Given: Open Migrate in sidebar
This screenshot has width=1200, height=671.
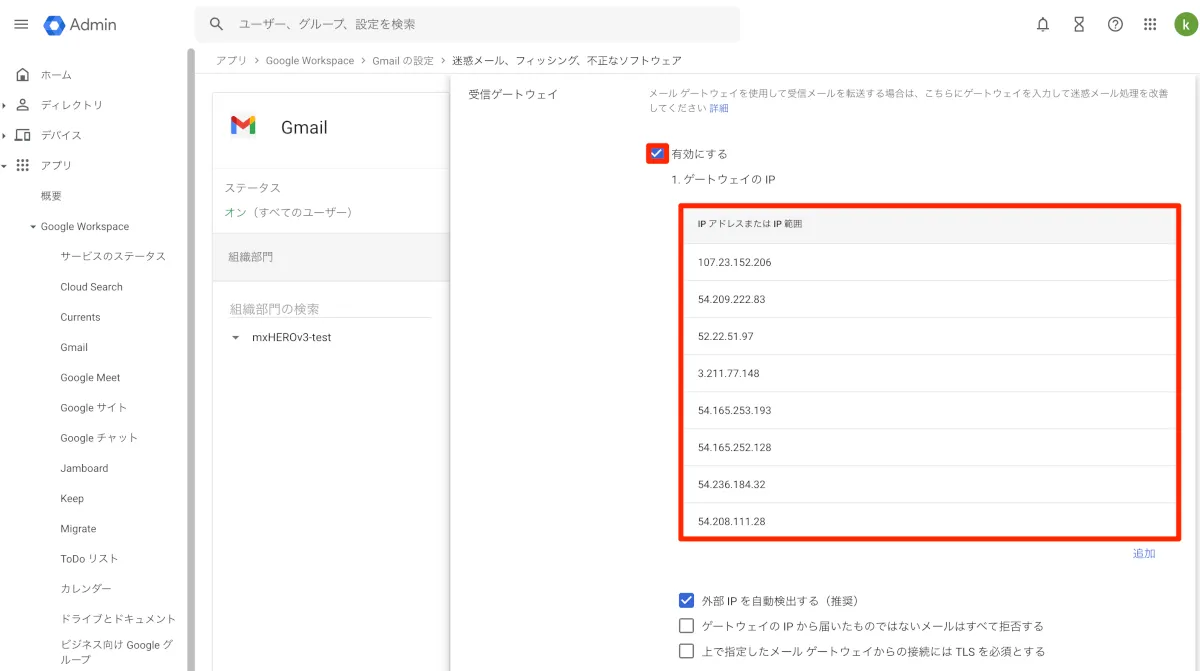Looking at the screenshot, I should point(78,528).
